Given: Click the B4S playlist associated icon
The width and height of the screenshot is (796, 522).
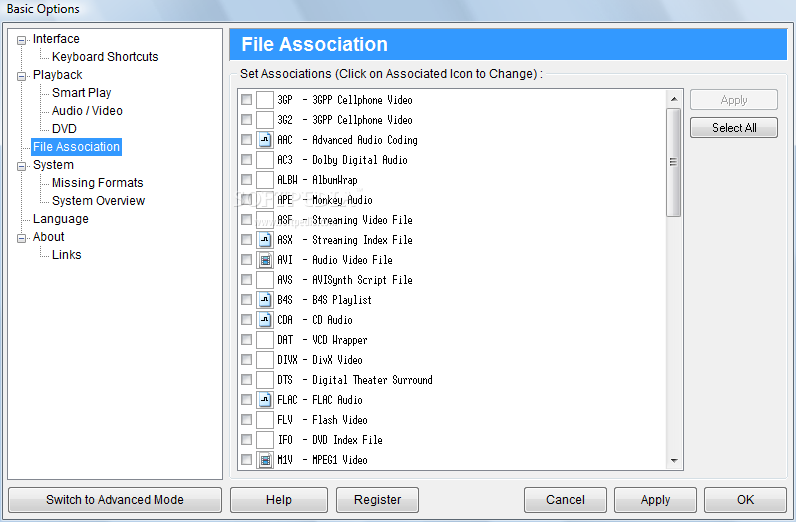Looking at the screenshot, I should coord(265,300).
